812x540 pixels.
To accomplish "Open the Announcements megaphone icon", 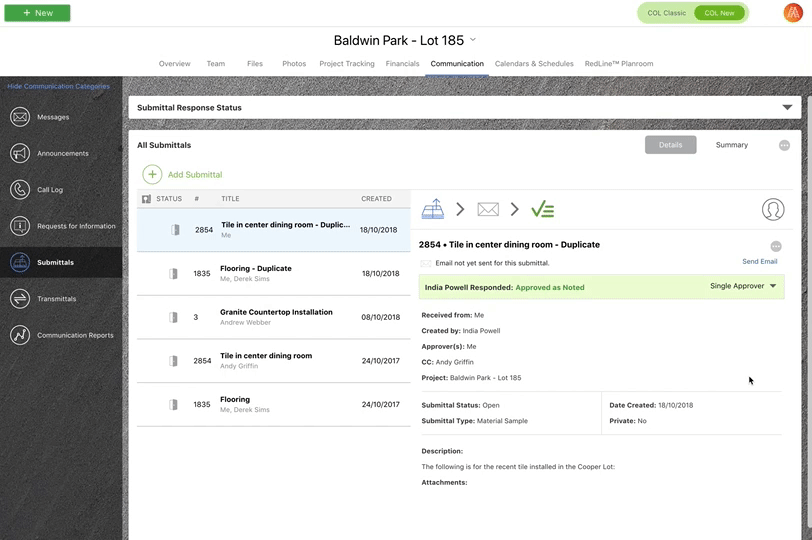I will [20, 153].
